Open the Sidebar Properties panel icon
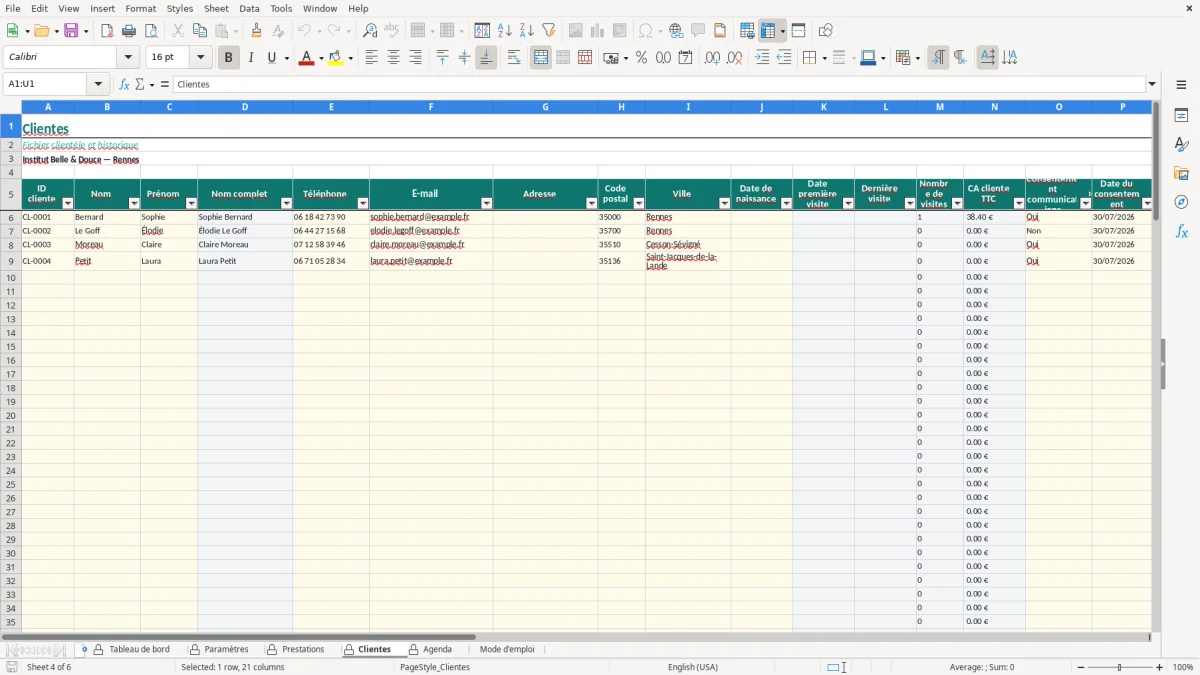This screenshot has width=1200, height=675. 1181,115
